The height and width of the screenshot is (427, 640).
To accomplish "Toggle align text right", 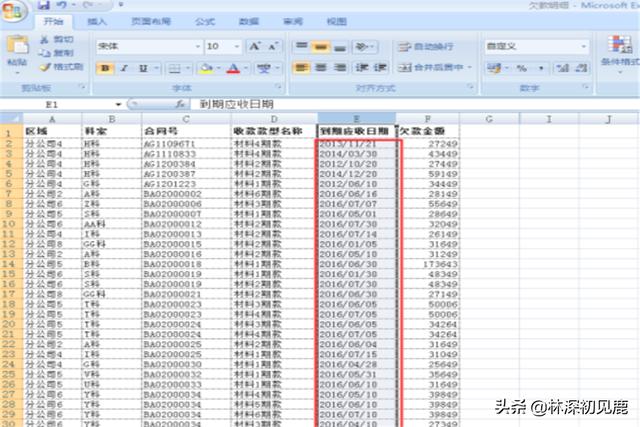I will pyautogui.click(x=340, y=67).
